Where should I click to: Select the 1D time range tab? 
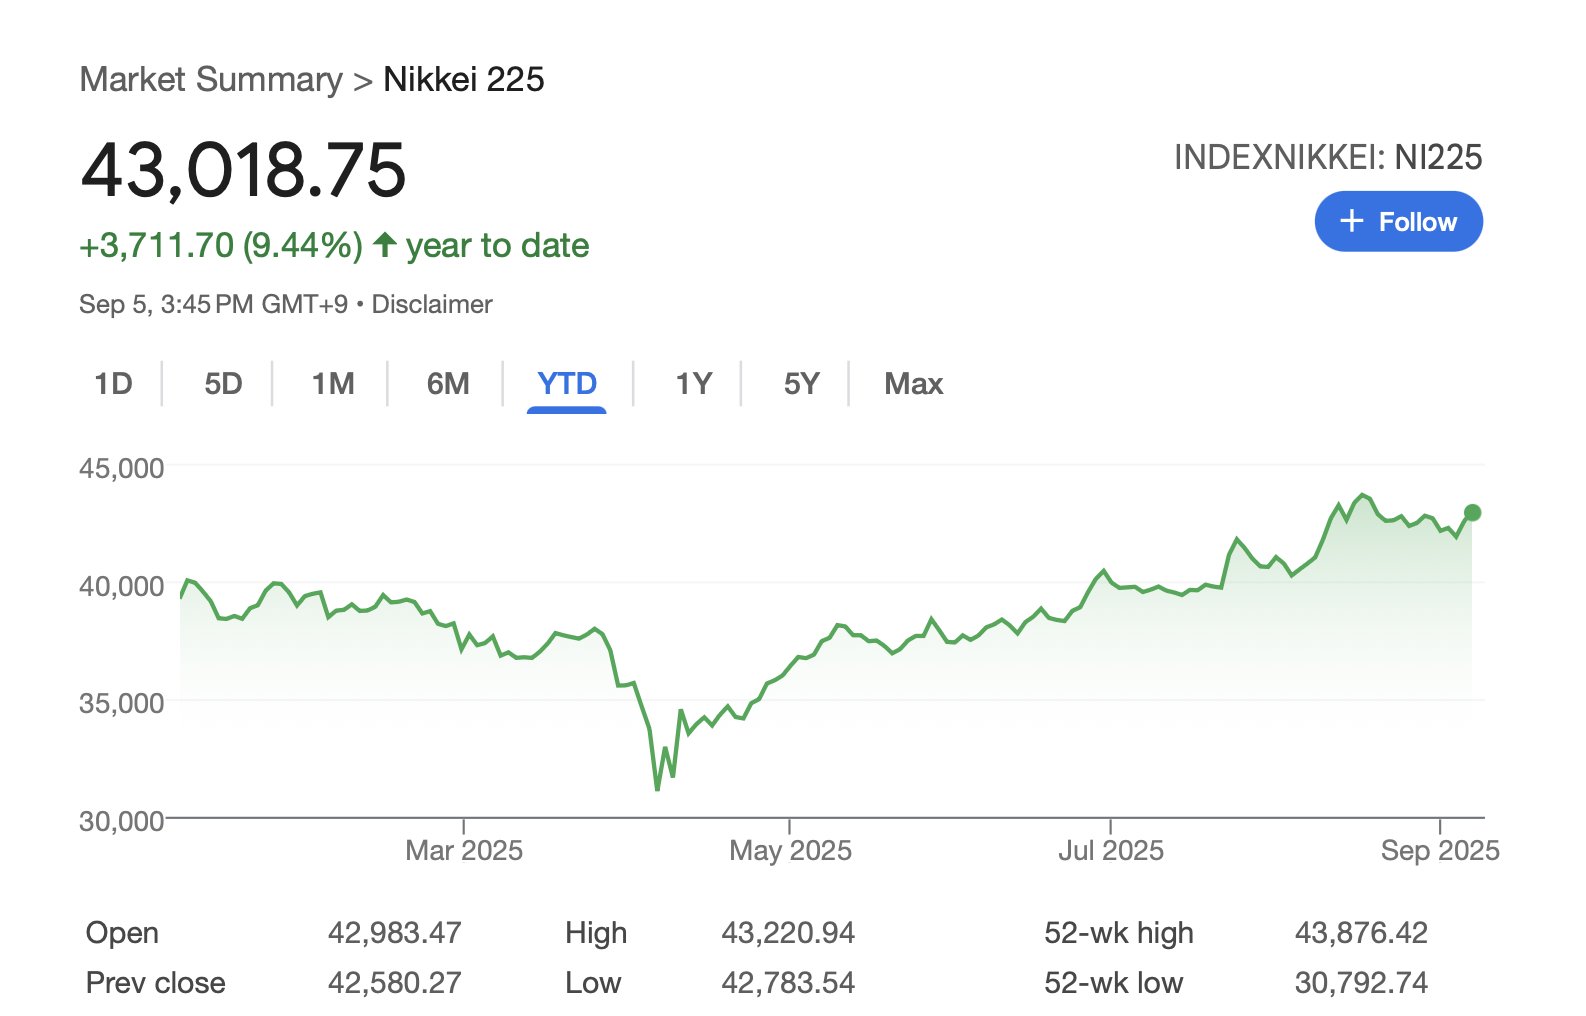113,384
